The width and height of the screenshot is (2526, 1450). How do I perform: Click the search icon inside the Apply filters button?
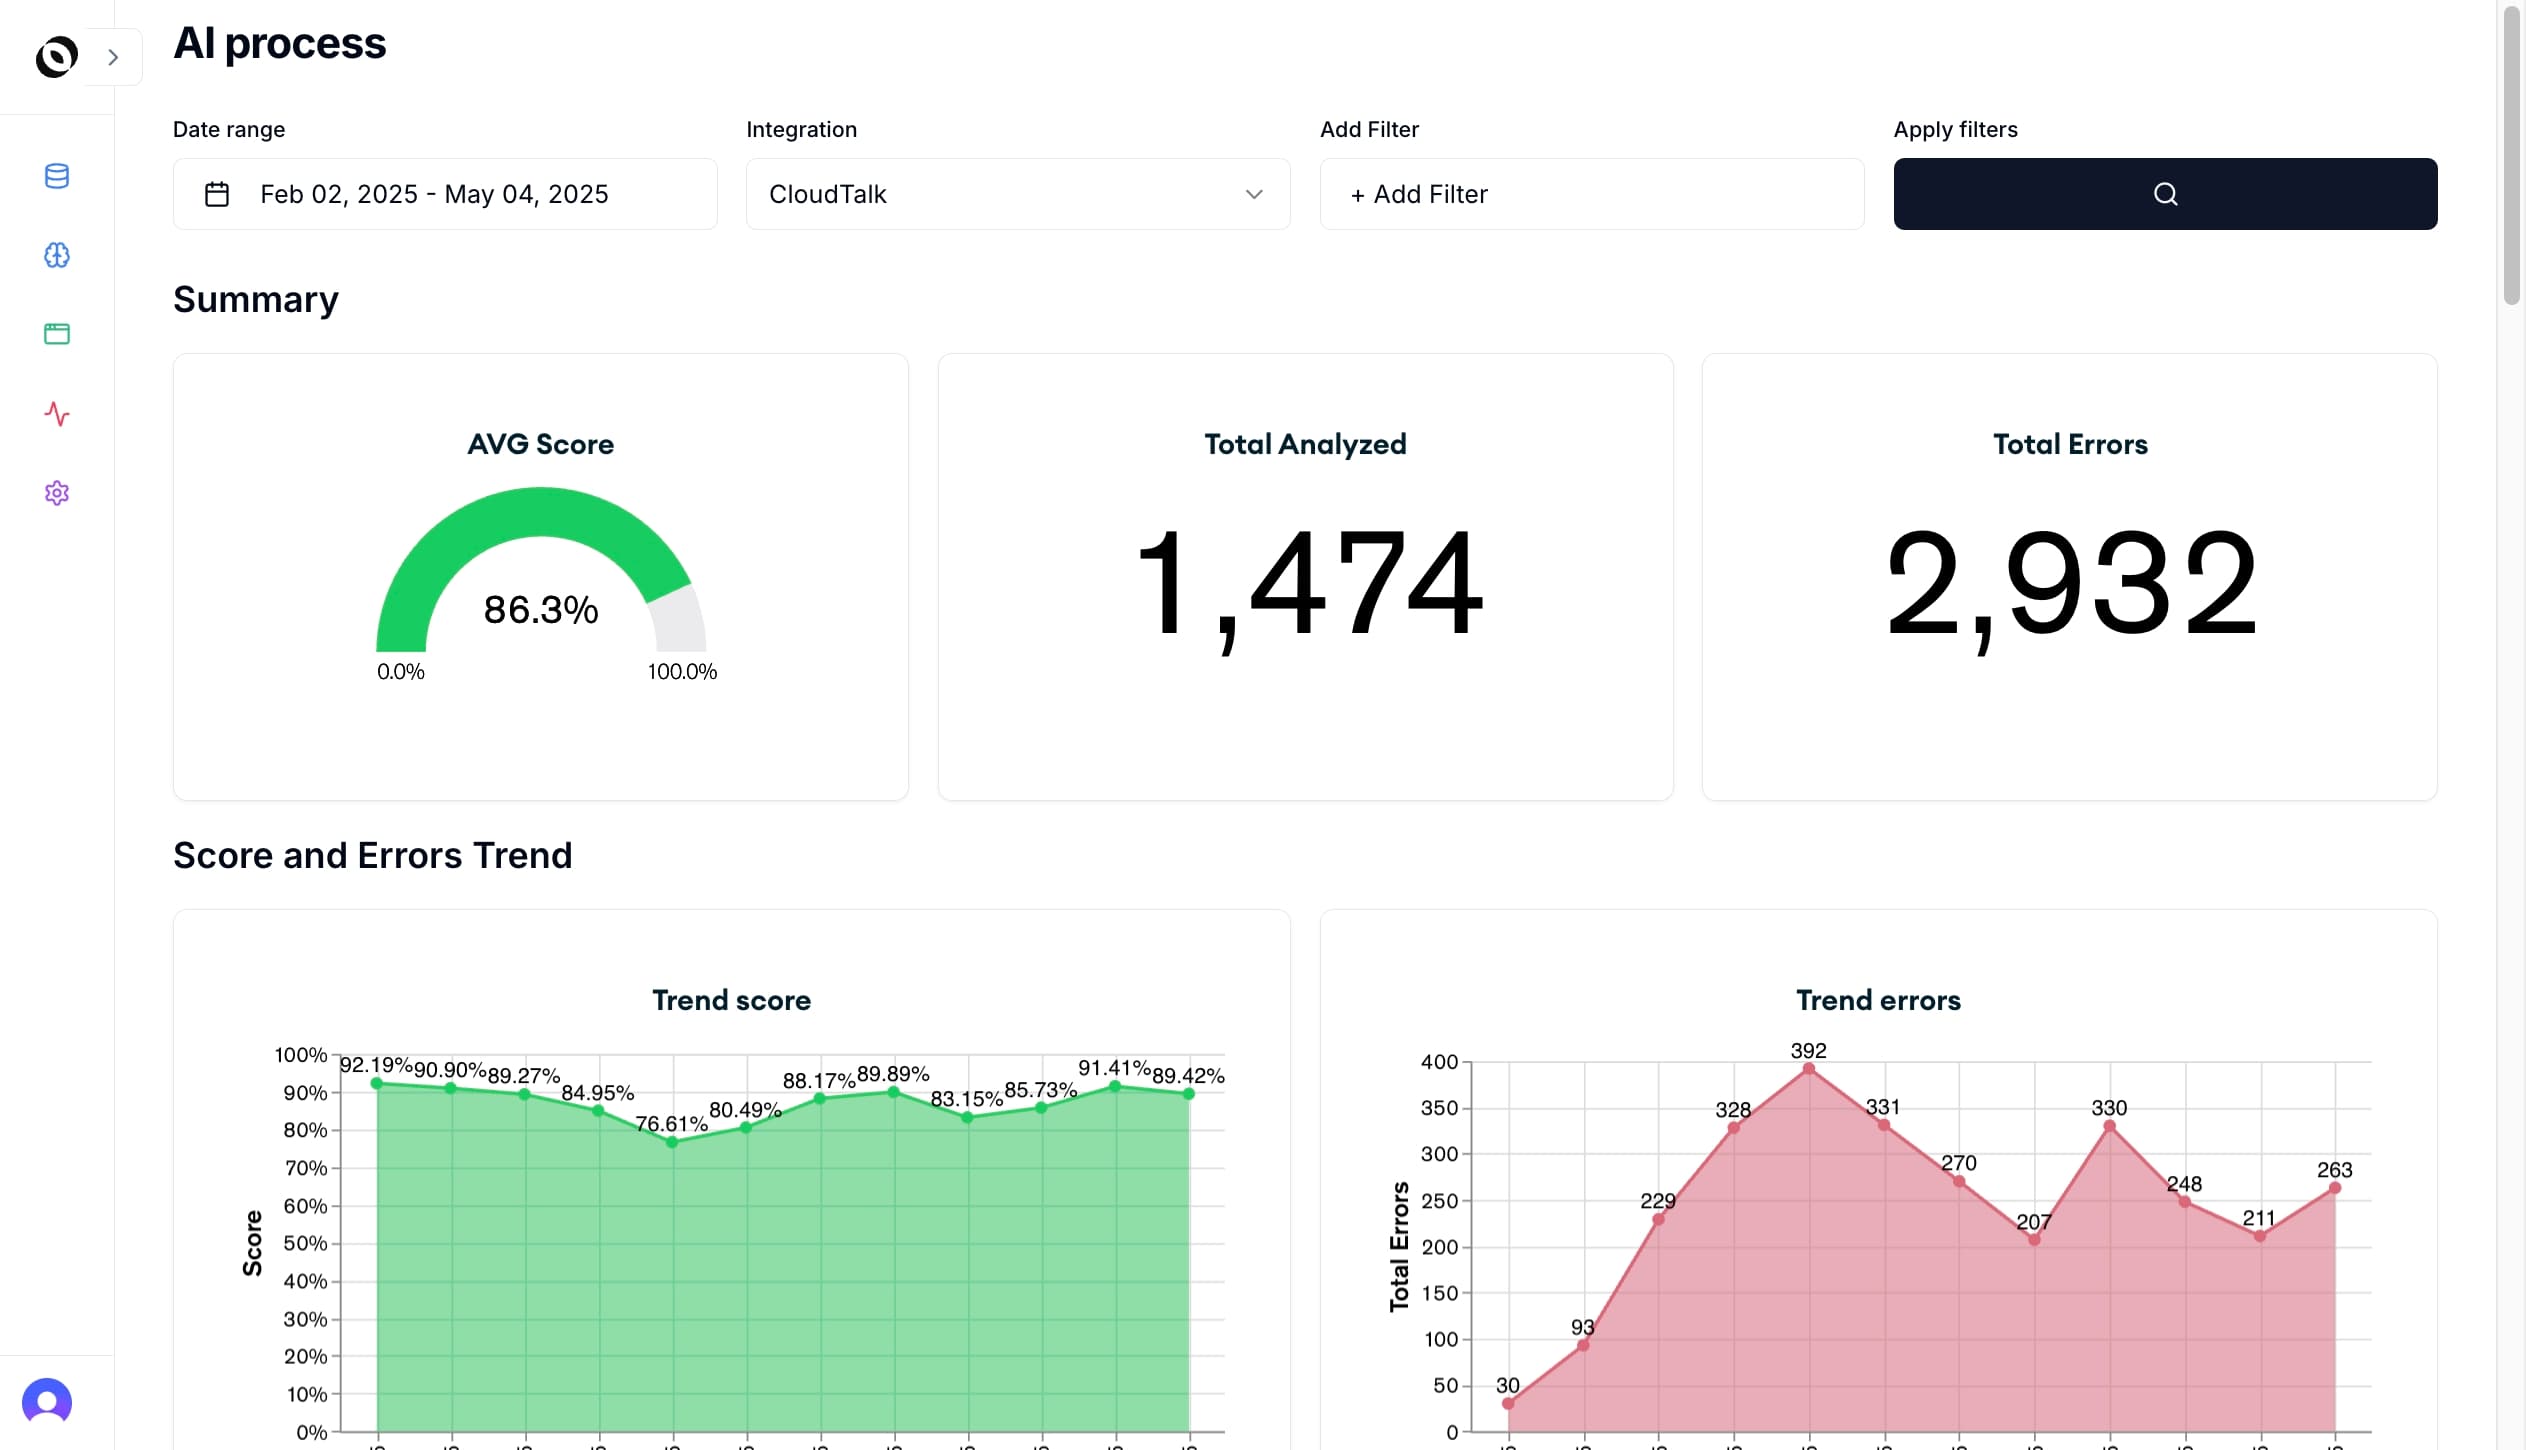click(x=2165, y=194)
